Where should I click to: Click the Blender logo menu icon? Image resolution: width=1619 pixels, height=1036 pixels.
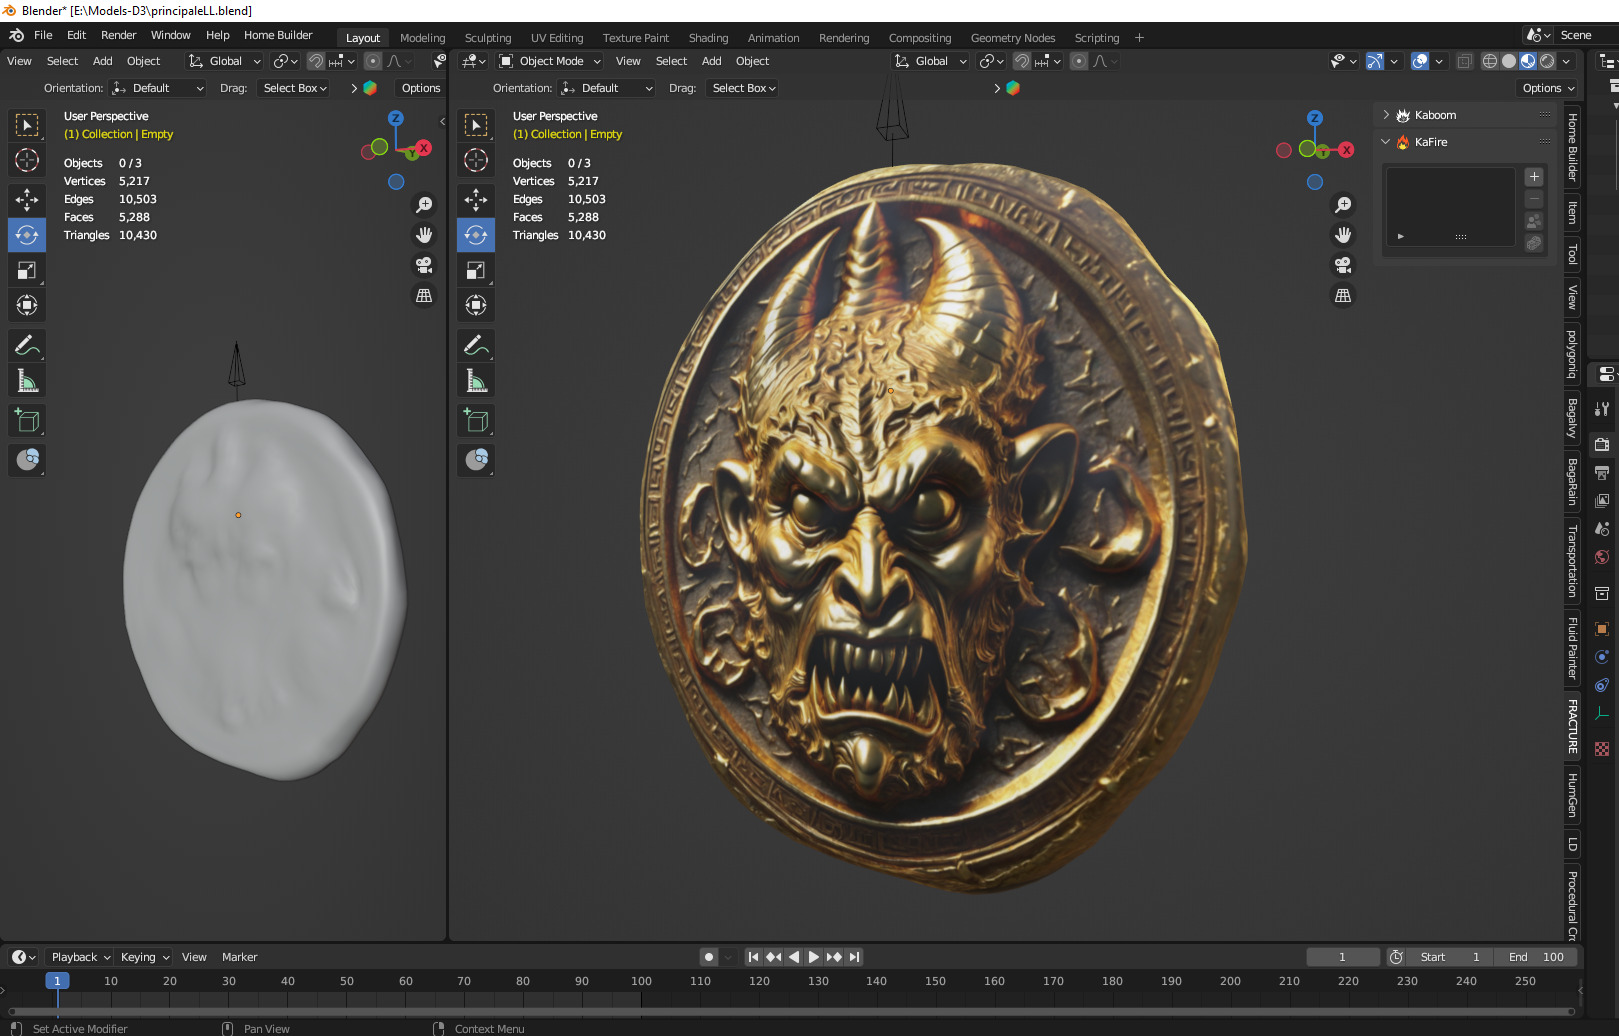(x=16, y=35)
